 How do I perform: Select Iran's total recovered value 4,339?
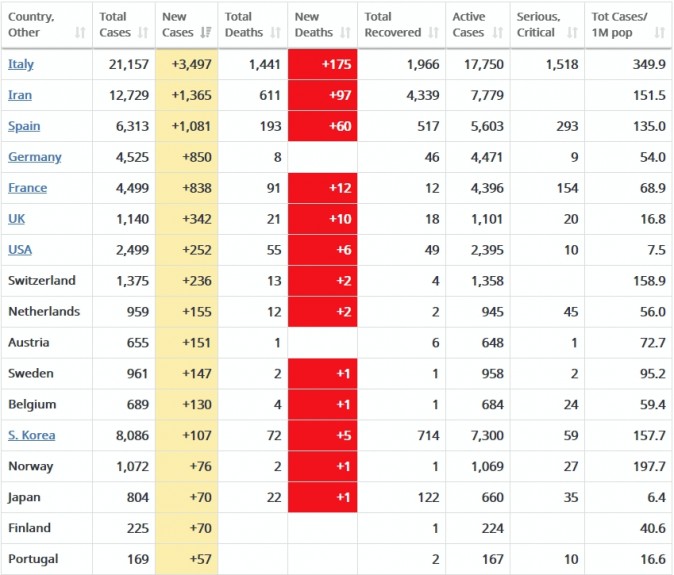click(x=423, y=95)
